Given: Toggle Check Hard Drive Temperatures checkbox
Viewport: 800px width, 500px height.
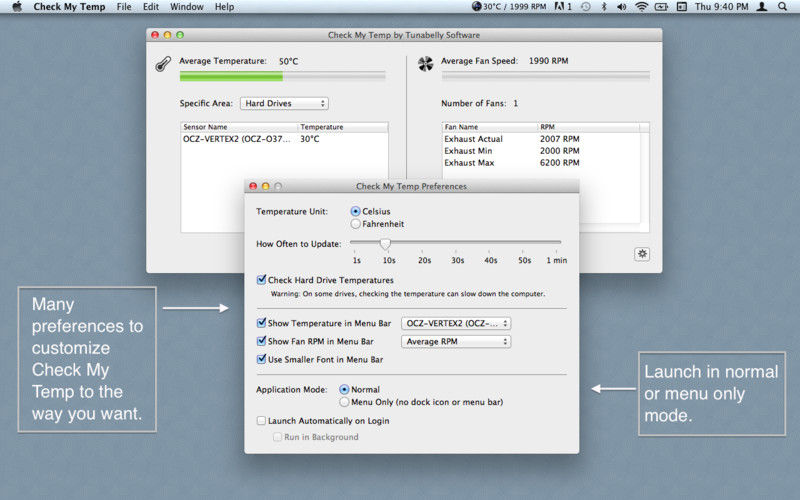Looking at the screenshot, I should tap(262, 280).
